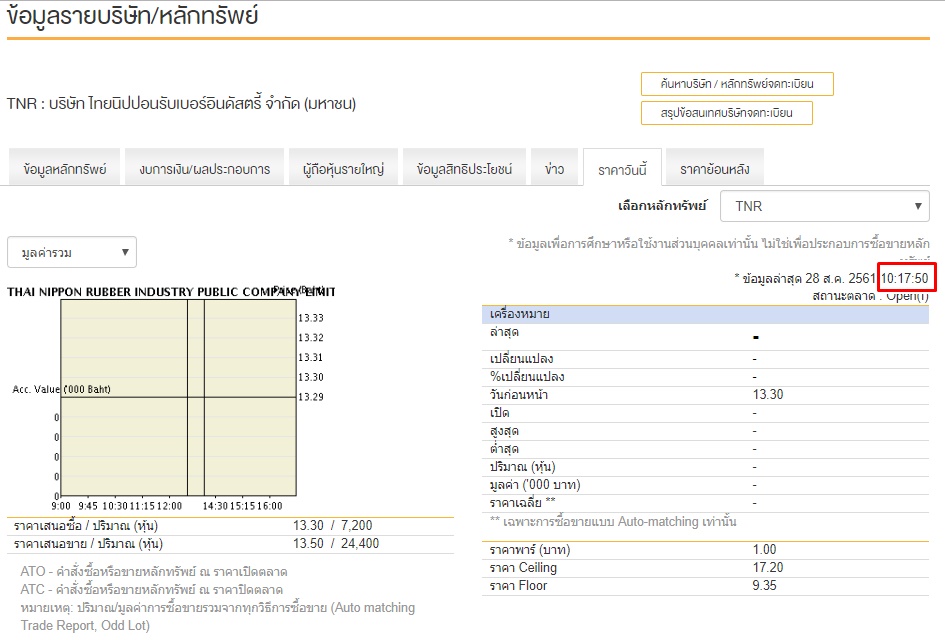
Task: Click the วันก่อนหน้า row label
Action: (518, 395)
